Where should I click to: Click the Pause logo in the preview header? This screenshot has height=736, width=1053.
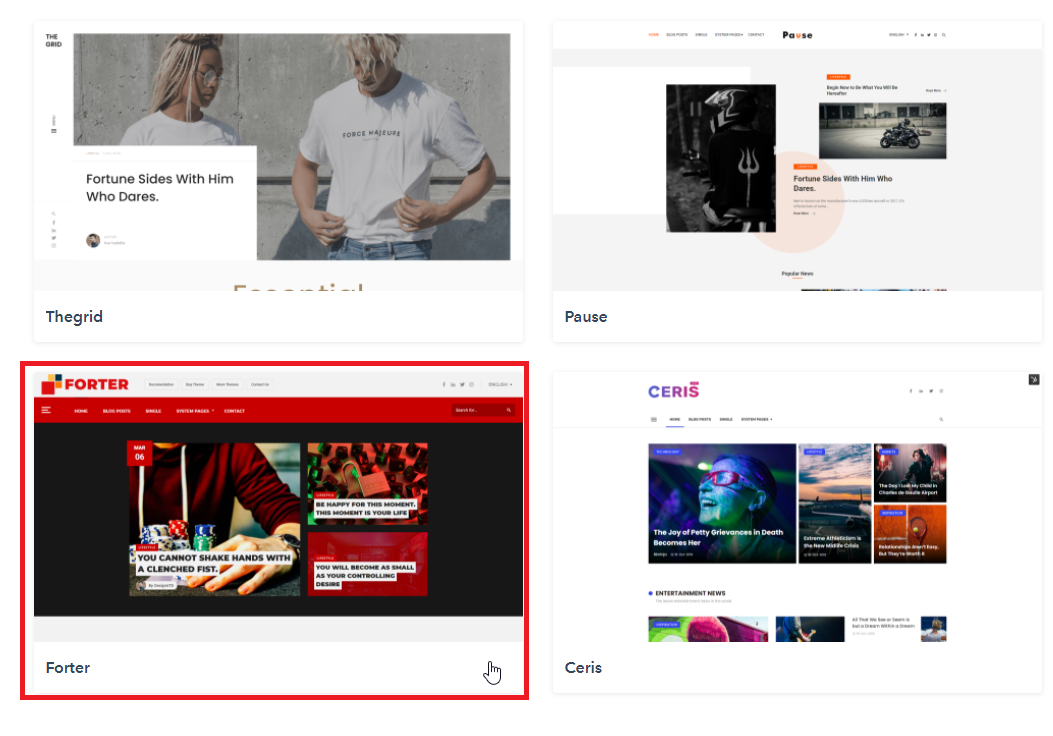point(797,35)
